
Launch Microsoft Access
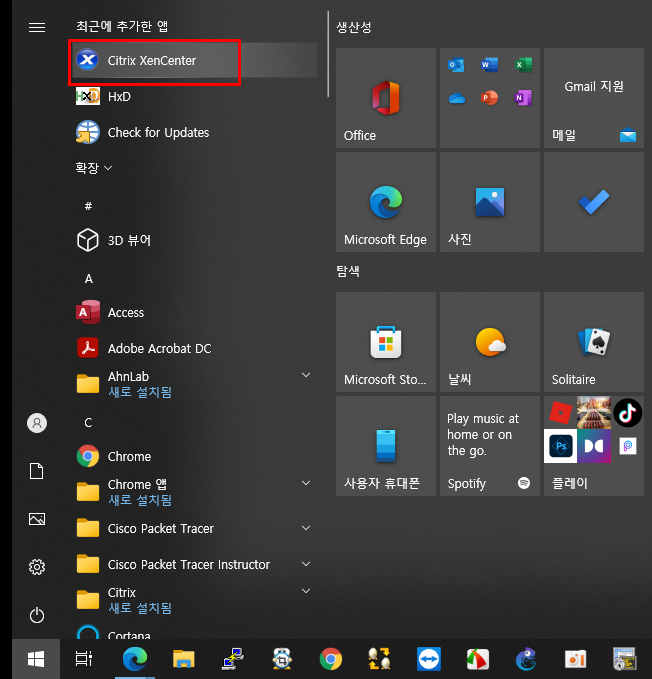click(x=195, y=312)
